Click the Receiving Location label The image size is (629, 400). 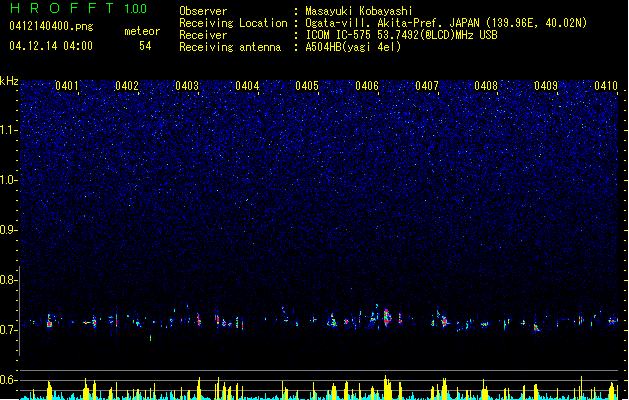click(x=233, y=23)
